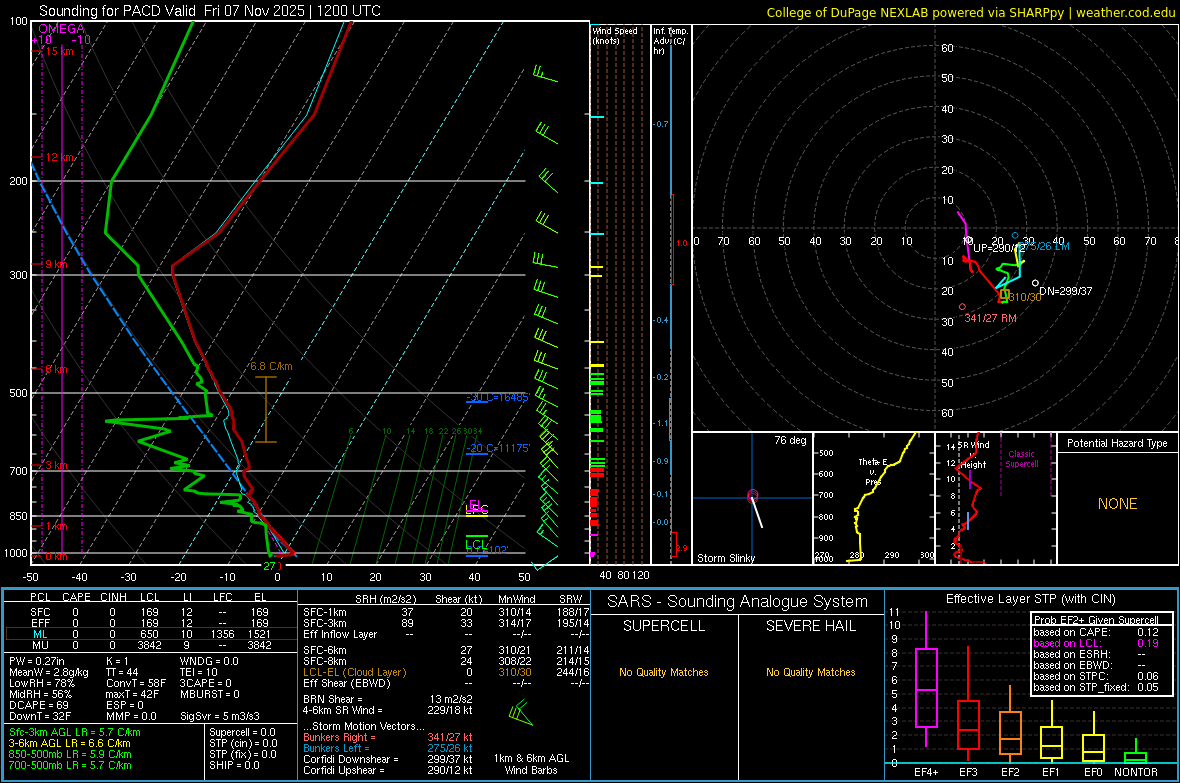Screen dimensions: 1180x783
Task: Click the MBURST = 0 value
Action: pyautogui.click(x=209, y=694)
